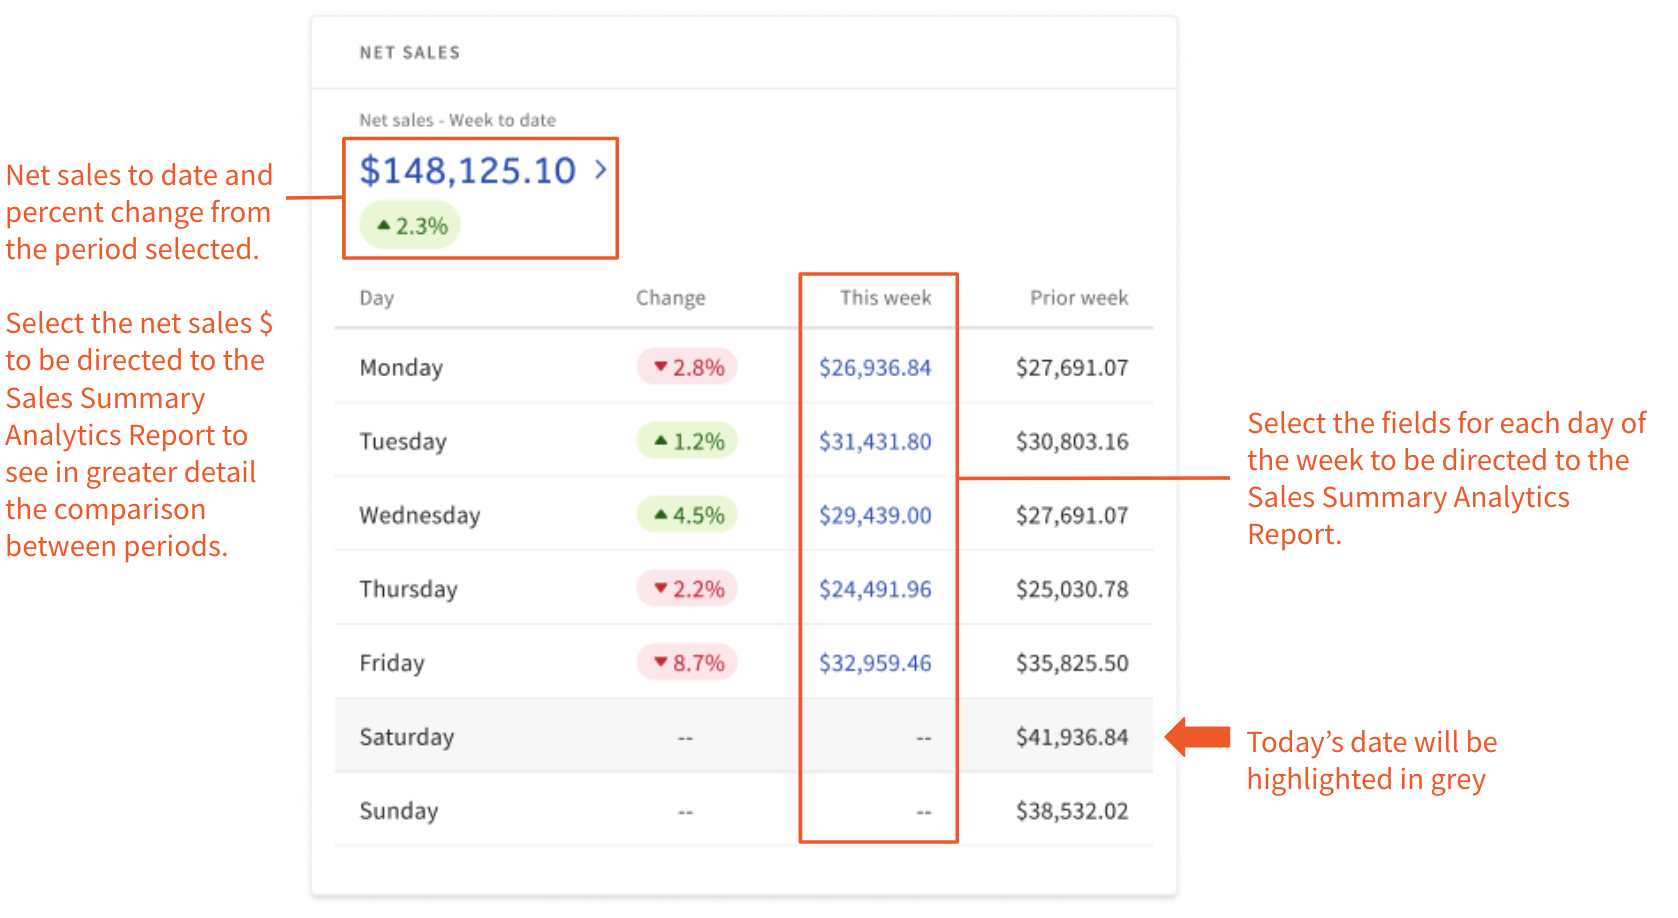1678x918 pixels.
Task: Click the red down arrow beside Friday's 8.7%
Action: pyautogui.click(x=660, y=661)
